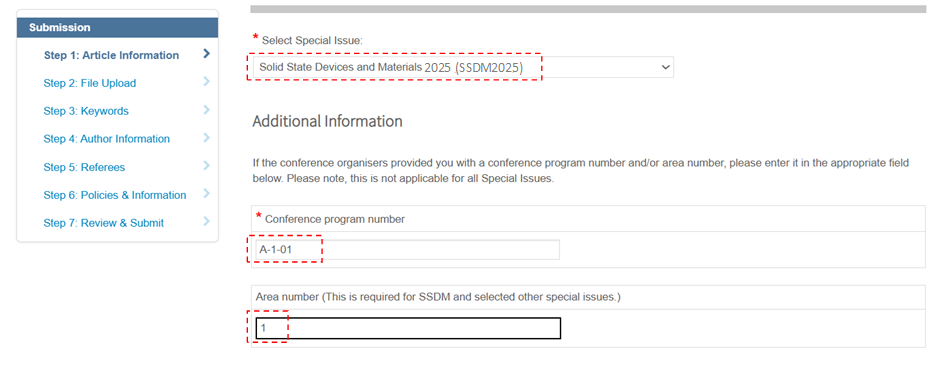This screenshot has height=378, width=945.
Task: Click chevron beside Step 7: Review & Submit
Action: pos(207,221)
